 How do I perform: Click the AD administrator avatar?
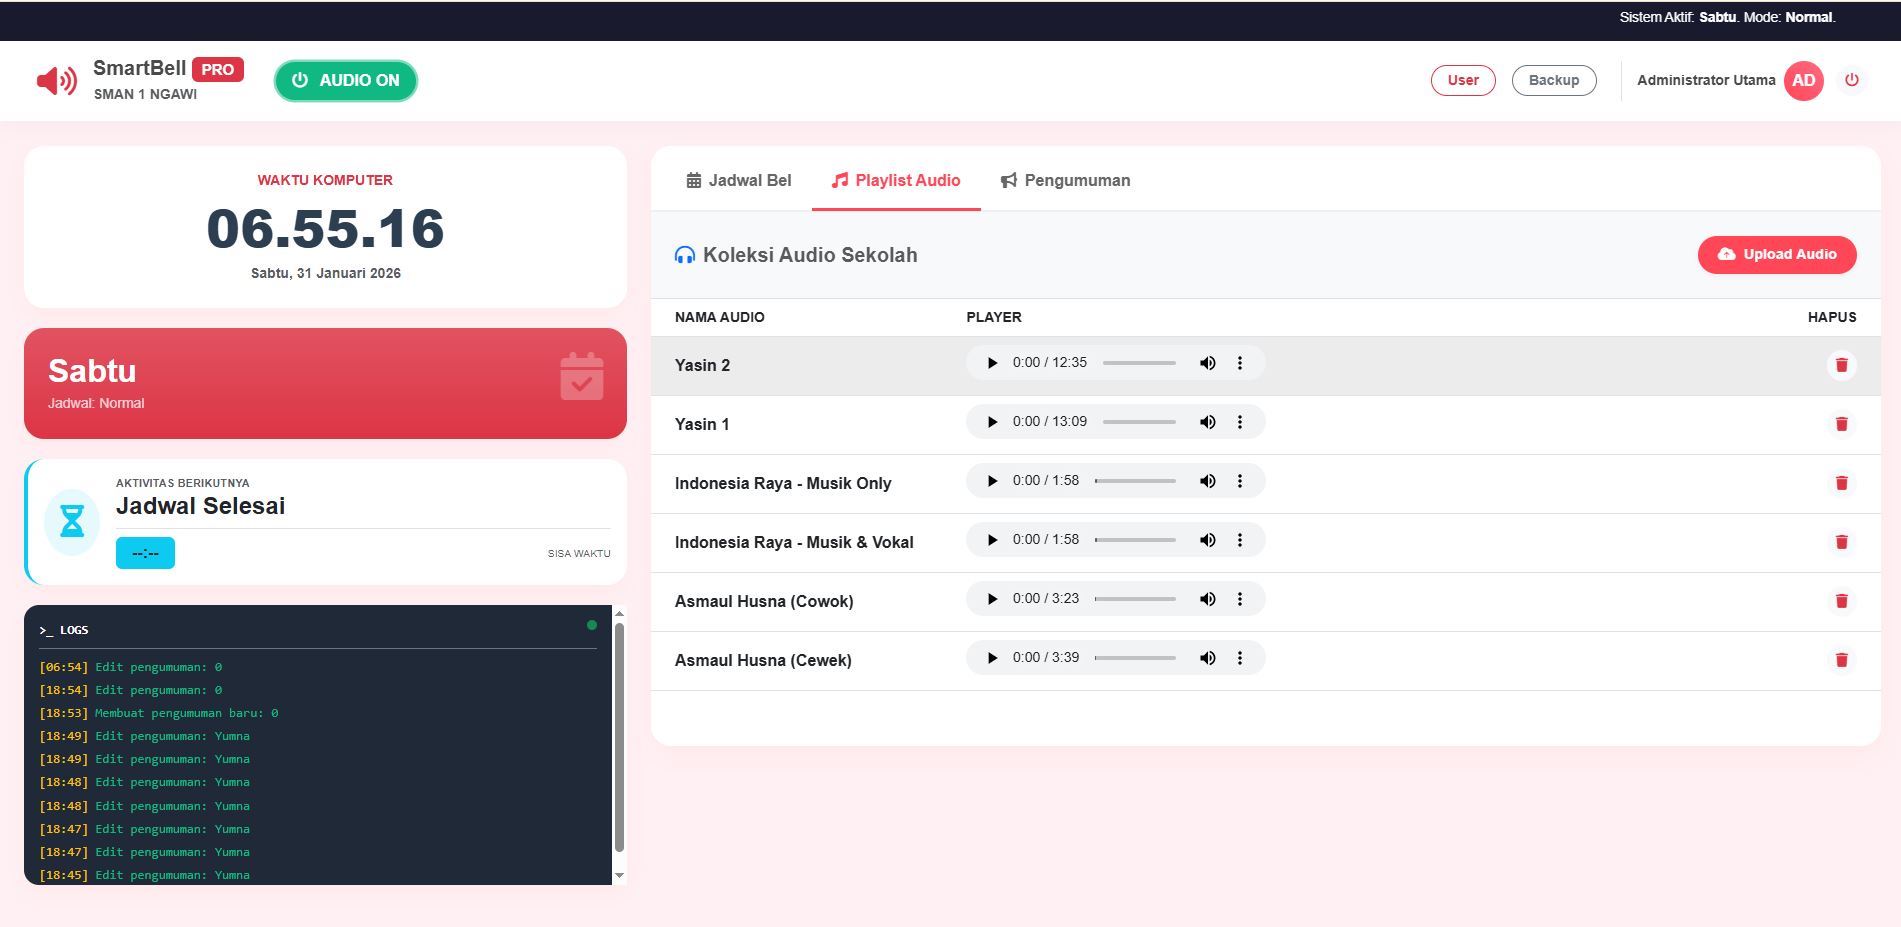[1803, 81]
